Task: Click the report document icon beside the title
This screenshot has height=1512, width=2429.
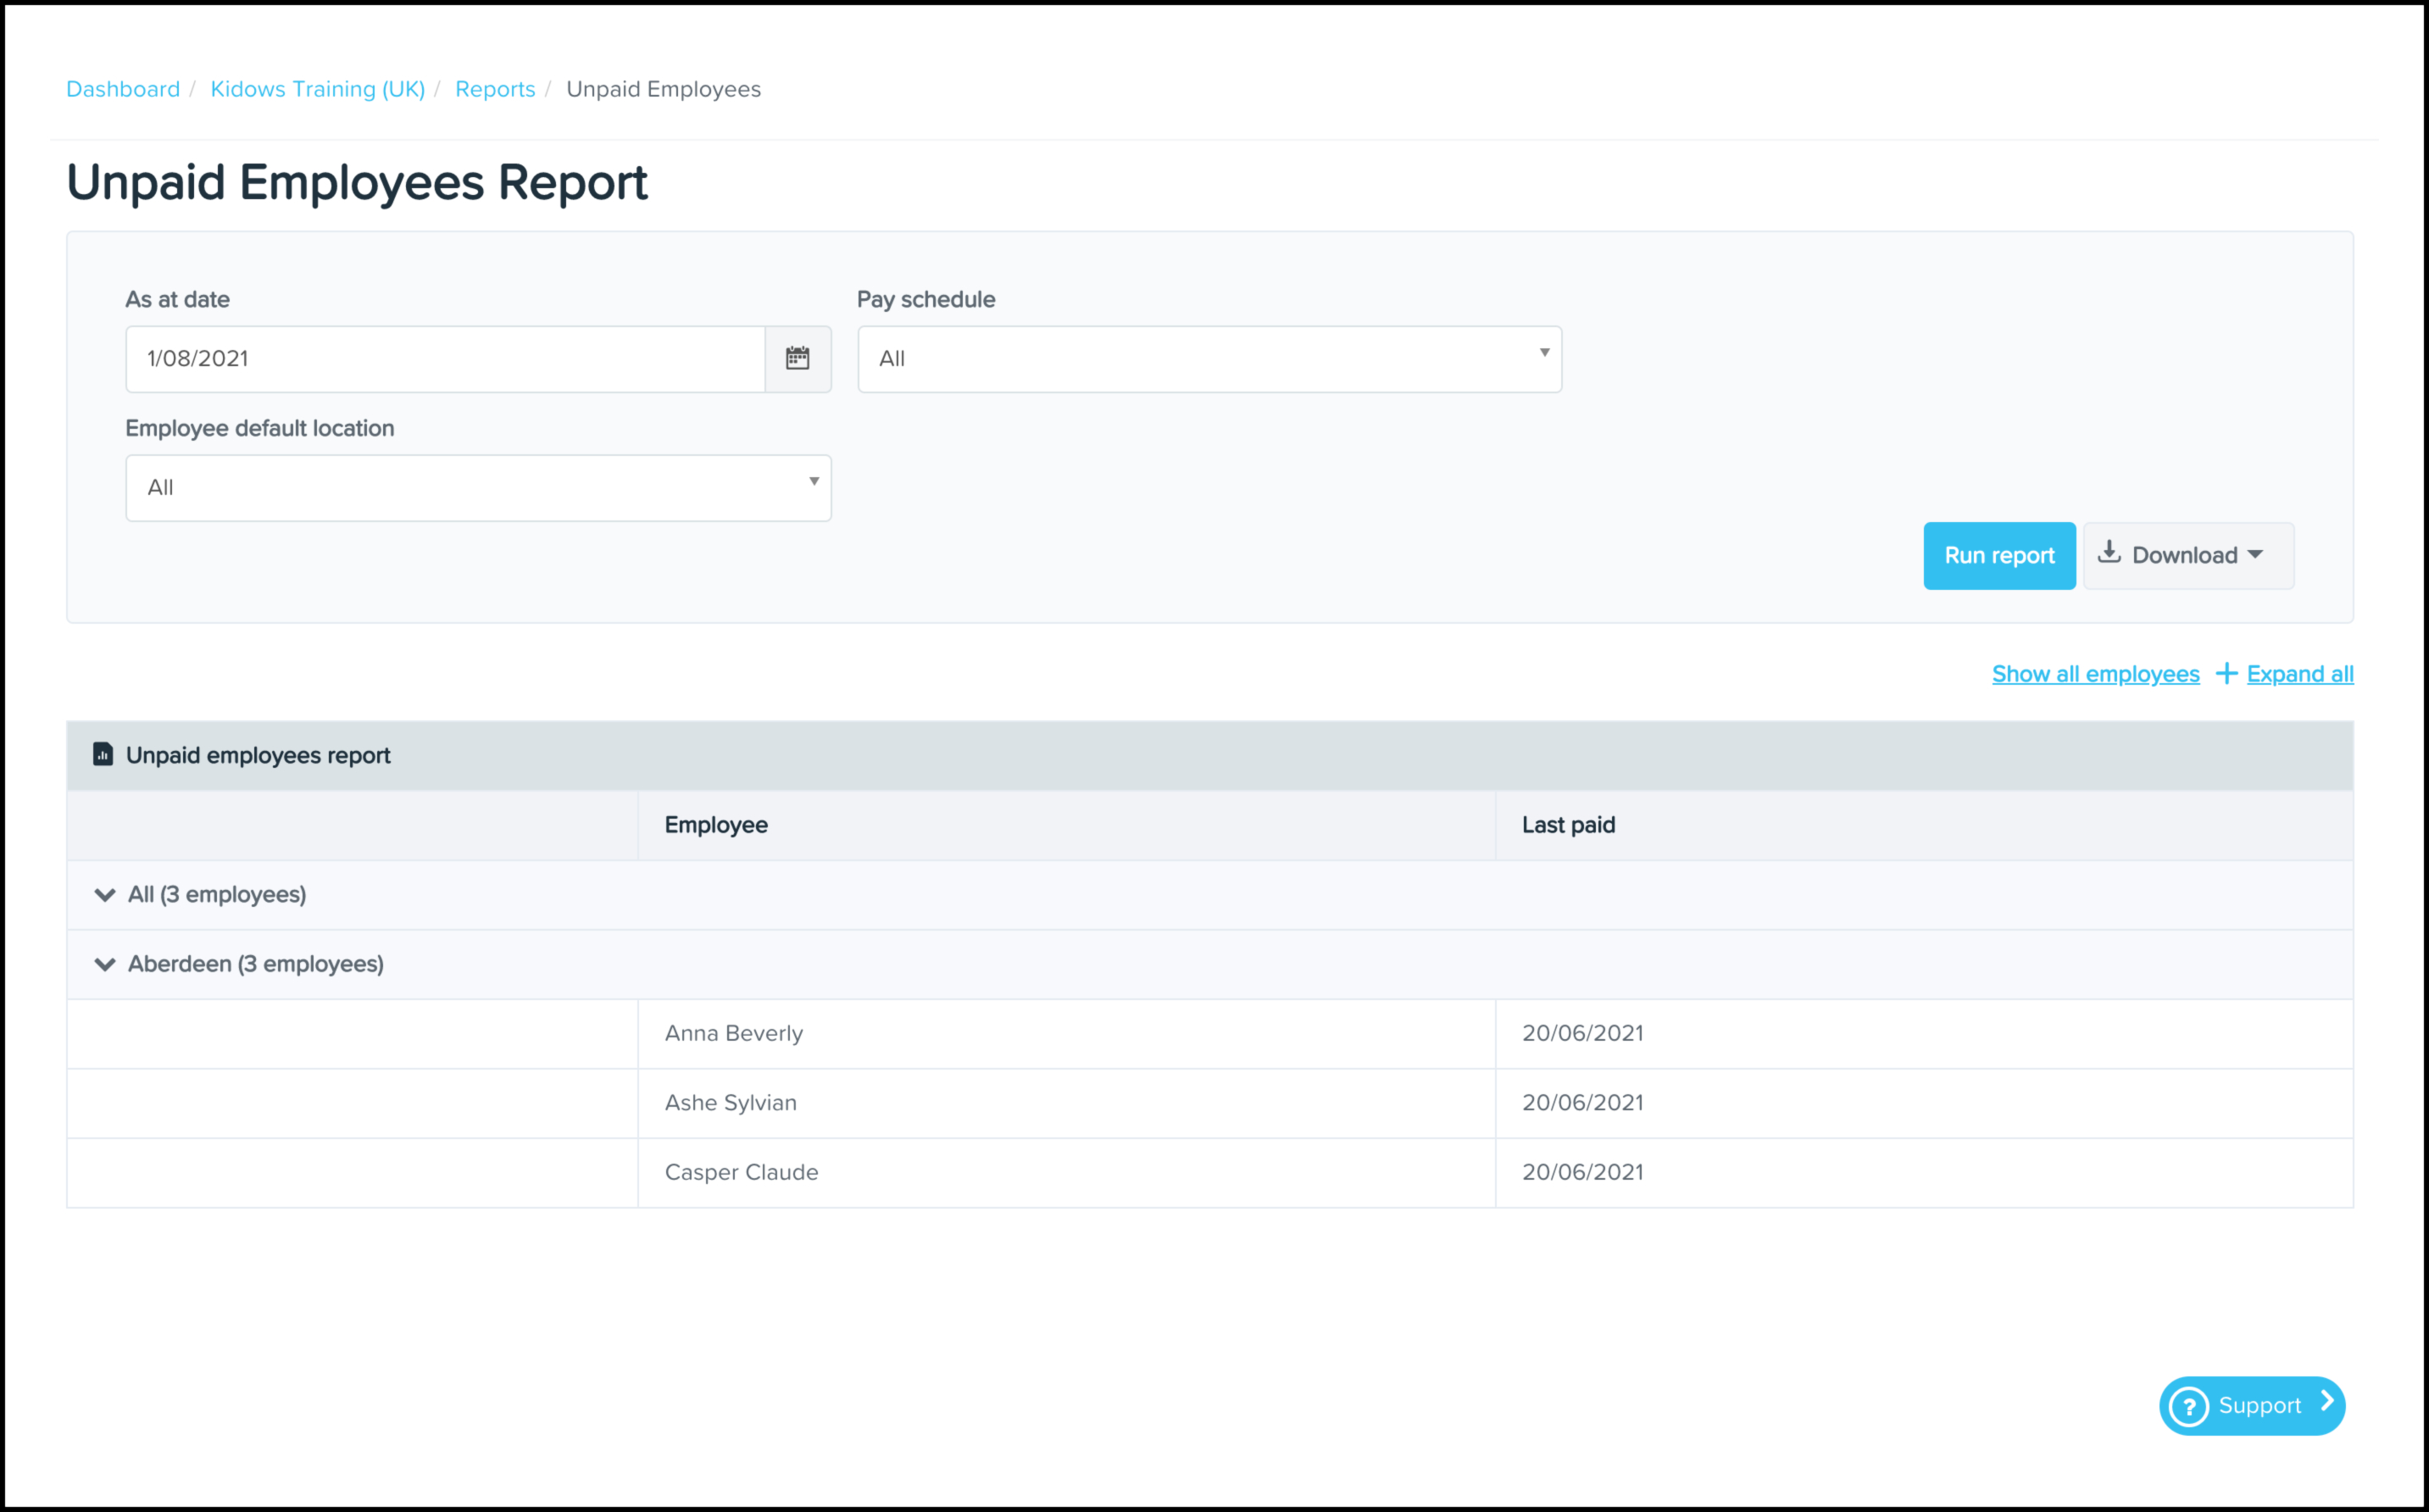Action: [102, 754]
